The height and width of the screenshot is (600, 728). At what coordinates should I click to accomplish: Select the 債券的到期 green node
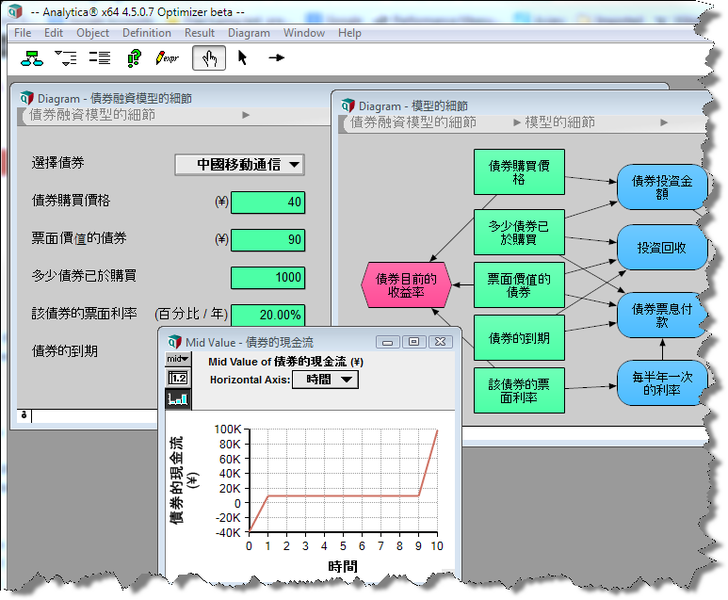[519, 338]
